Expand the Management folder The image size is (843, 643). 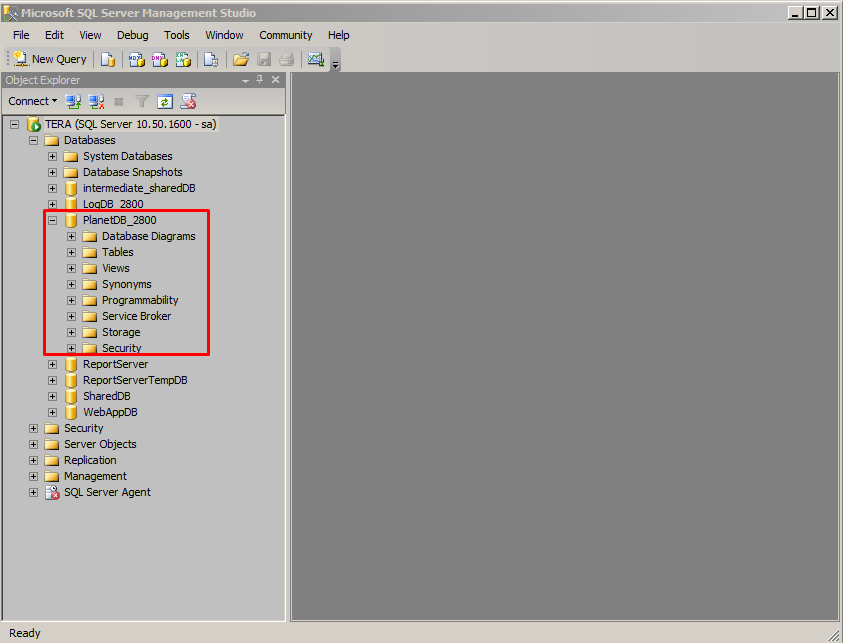click(x=33, y=476)
